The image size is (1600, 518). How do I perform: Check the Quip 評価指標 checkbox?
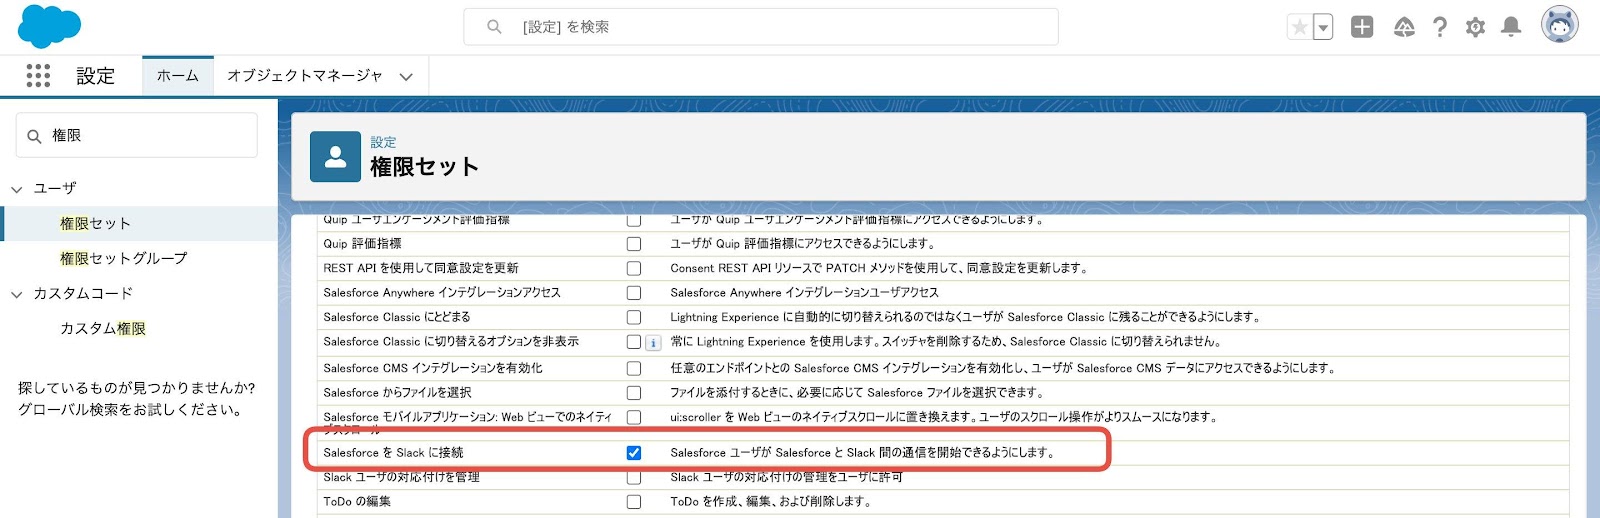pos(634,244)
